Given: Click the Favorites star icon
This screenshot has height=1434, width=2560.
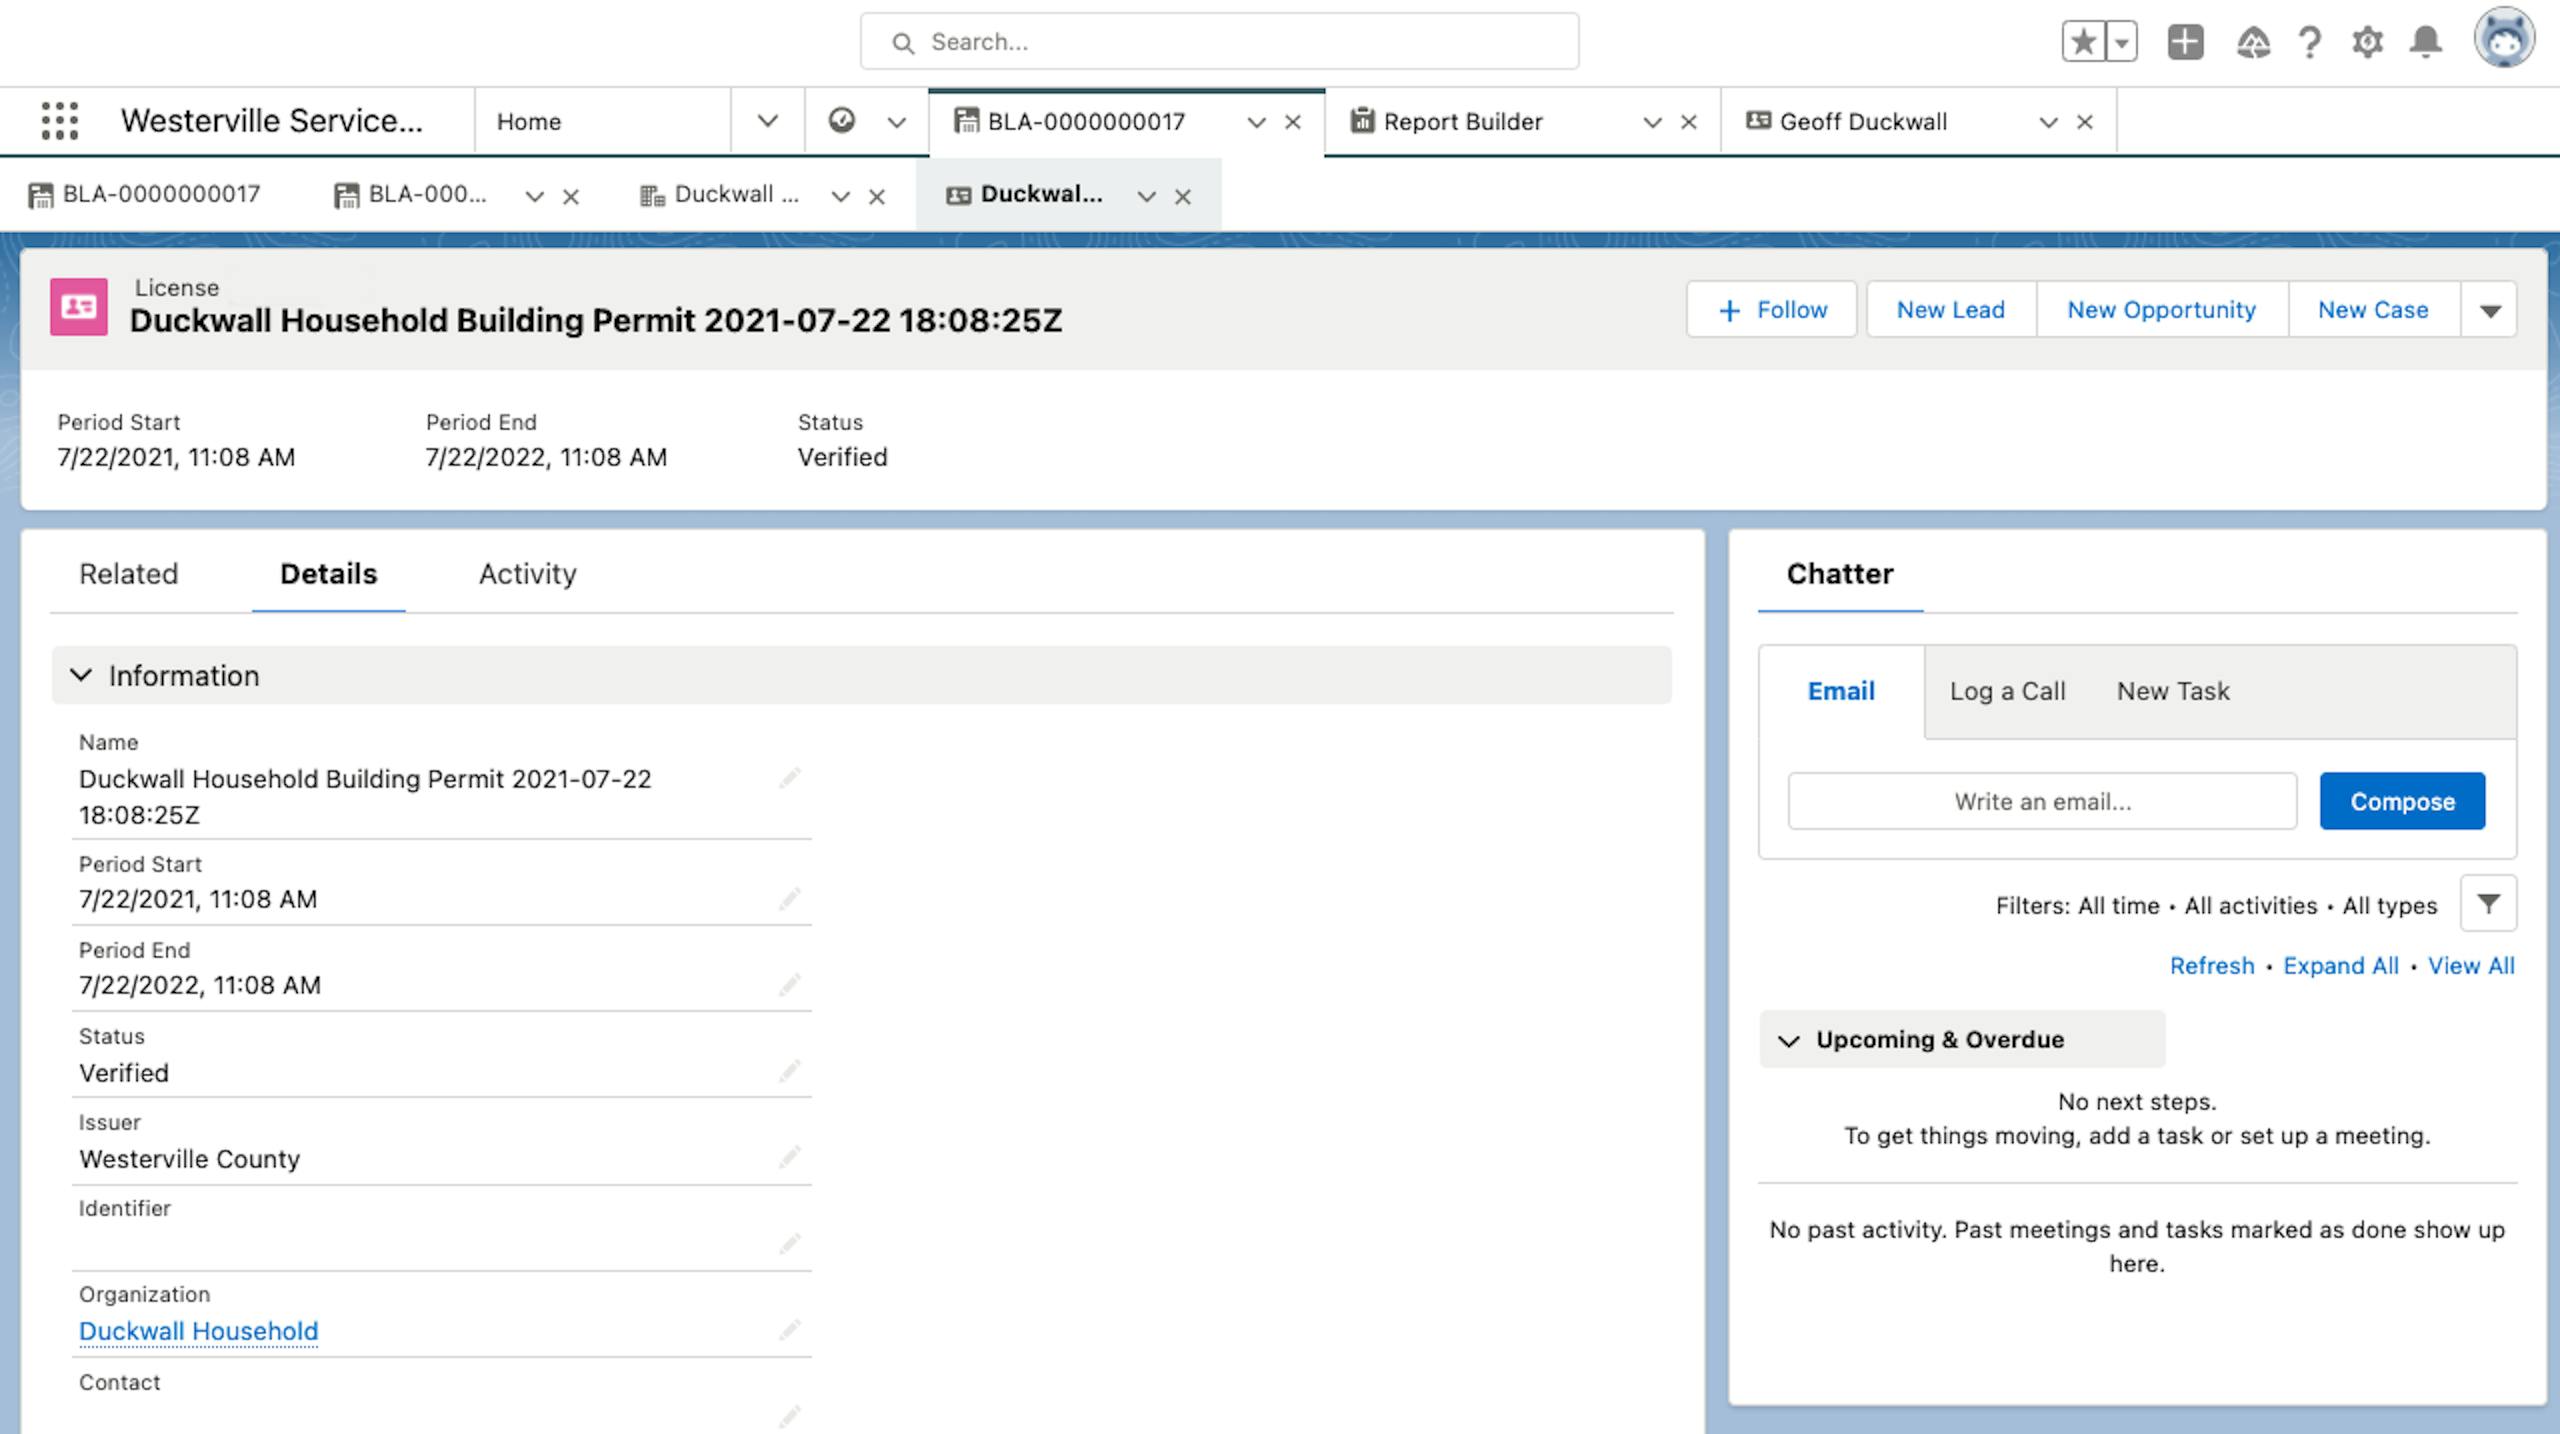Looking at the screenshot, I should coord(2083,42).
